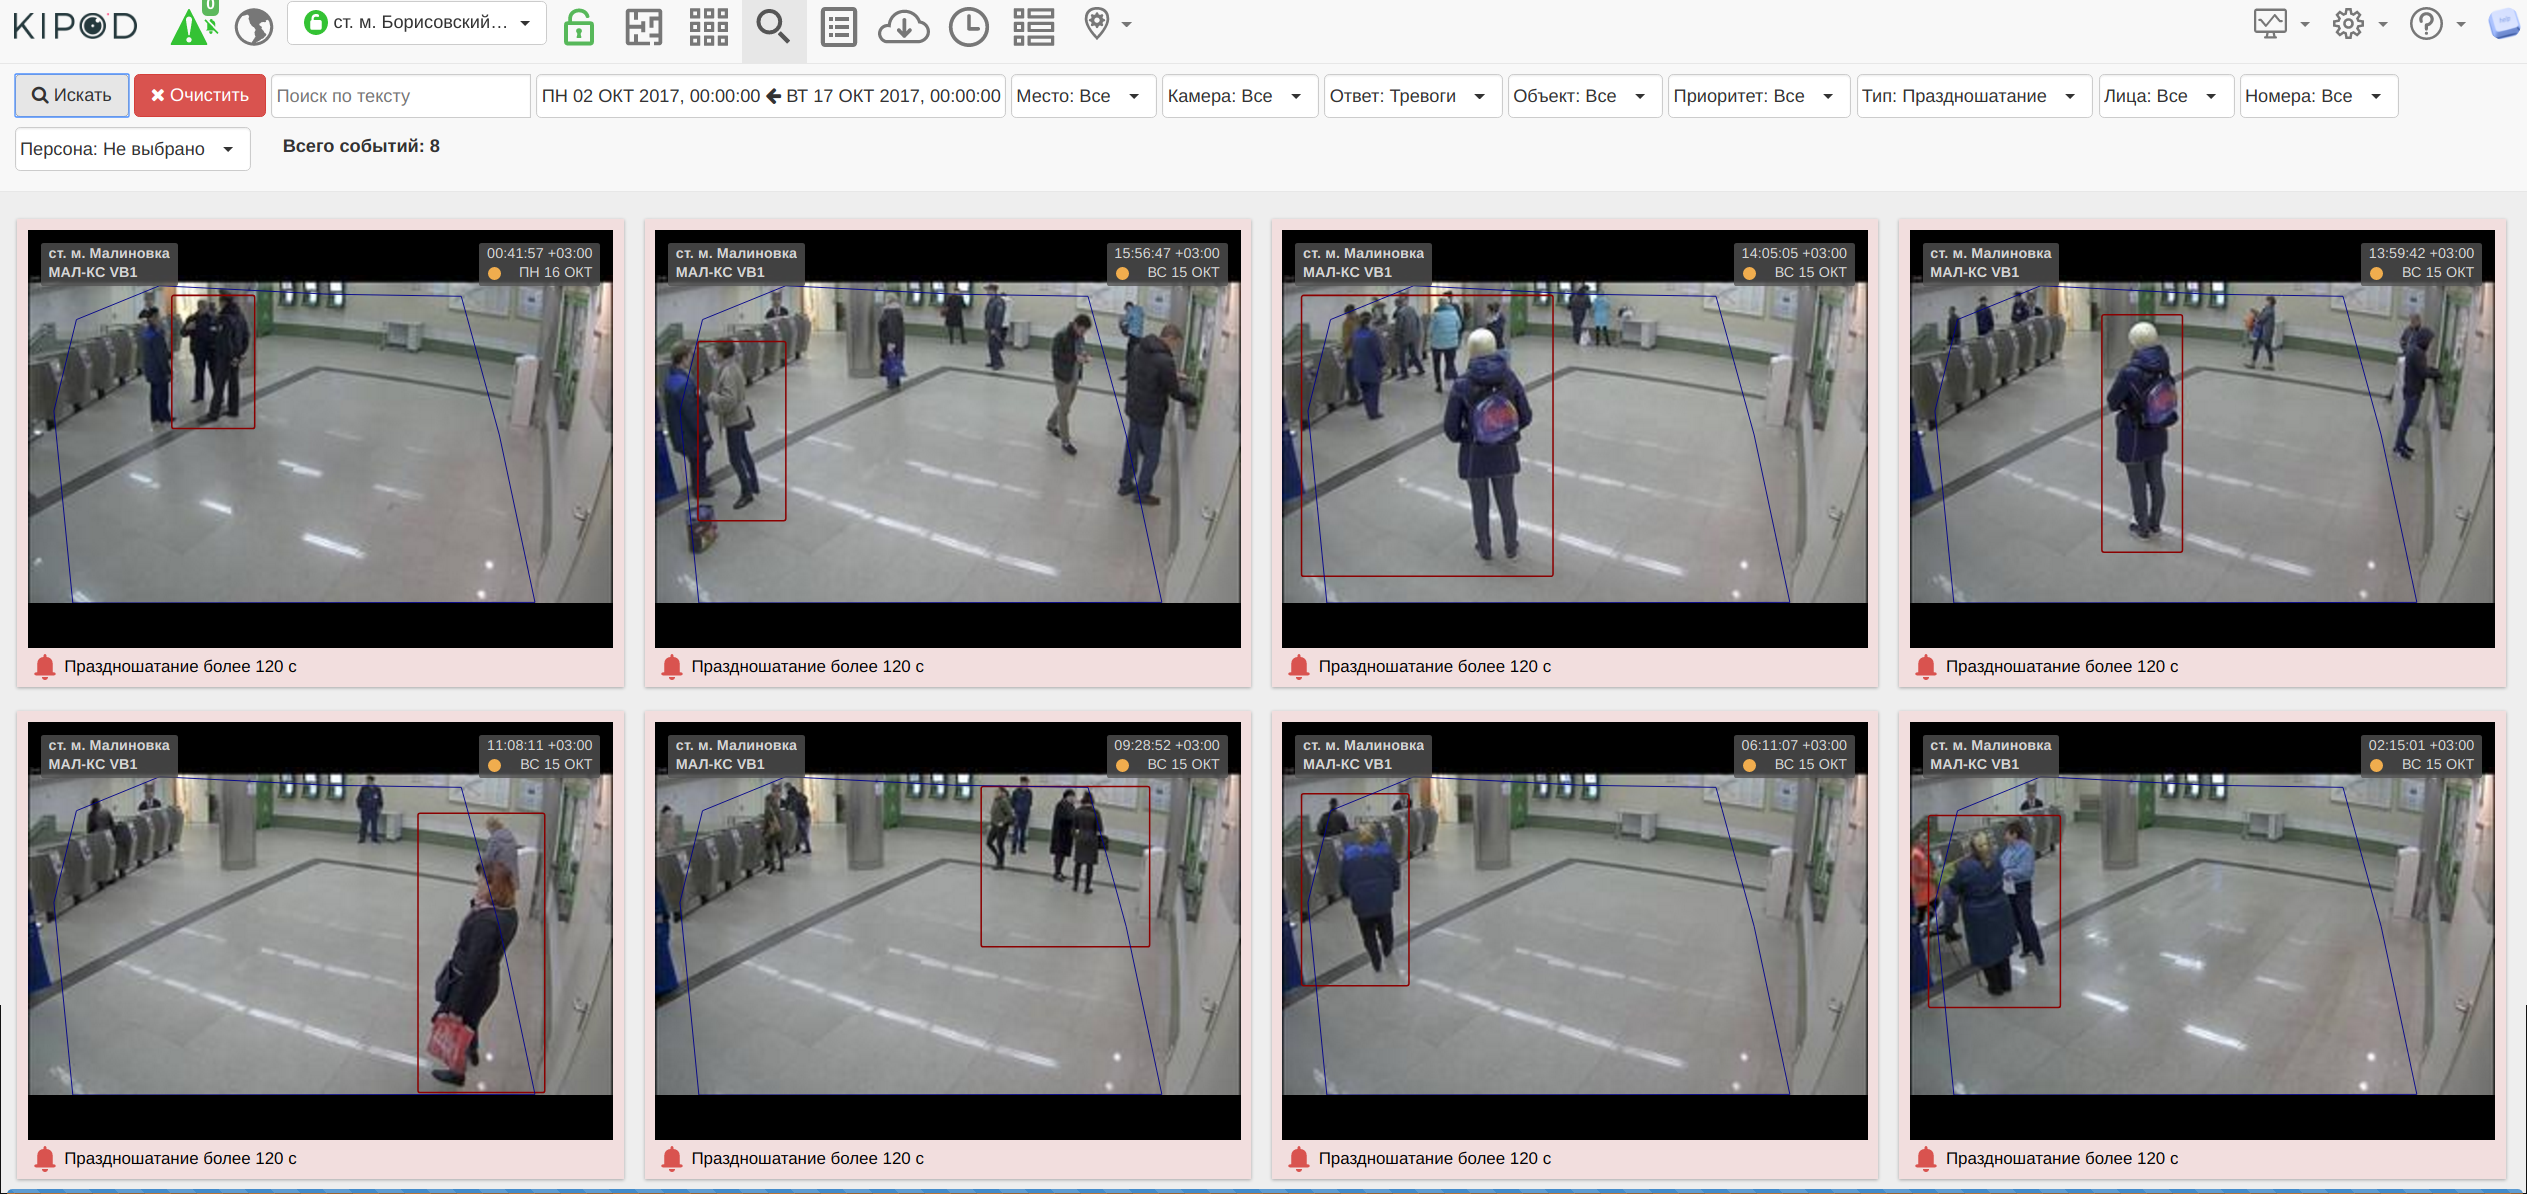
Task: Open dropdown arrow next to location pin
Action: 1127,24
